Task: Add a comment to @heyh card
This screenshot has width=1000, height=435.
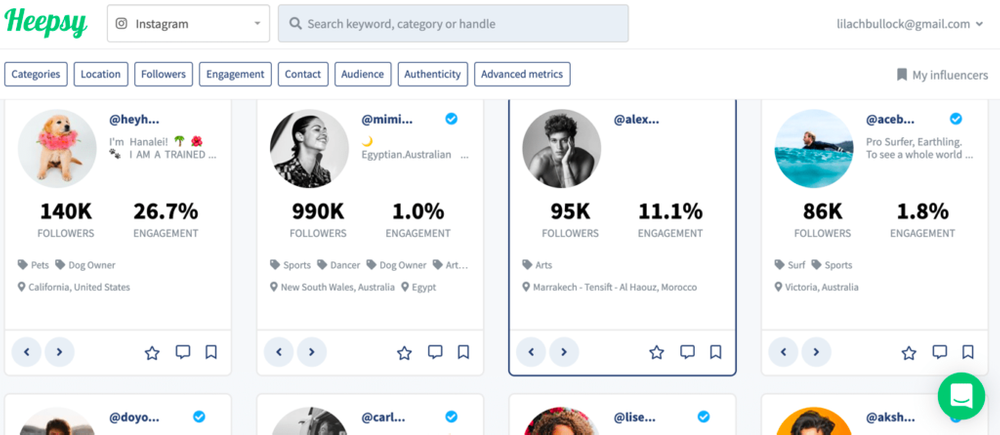Action: point(183,352)
